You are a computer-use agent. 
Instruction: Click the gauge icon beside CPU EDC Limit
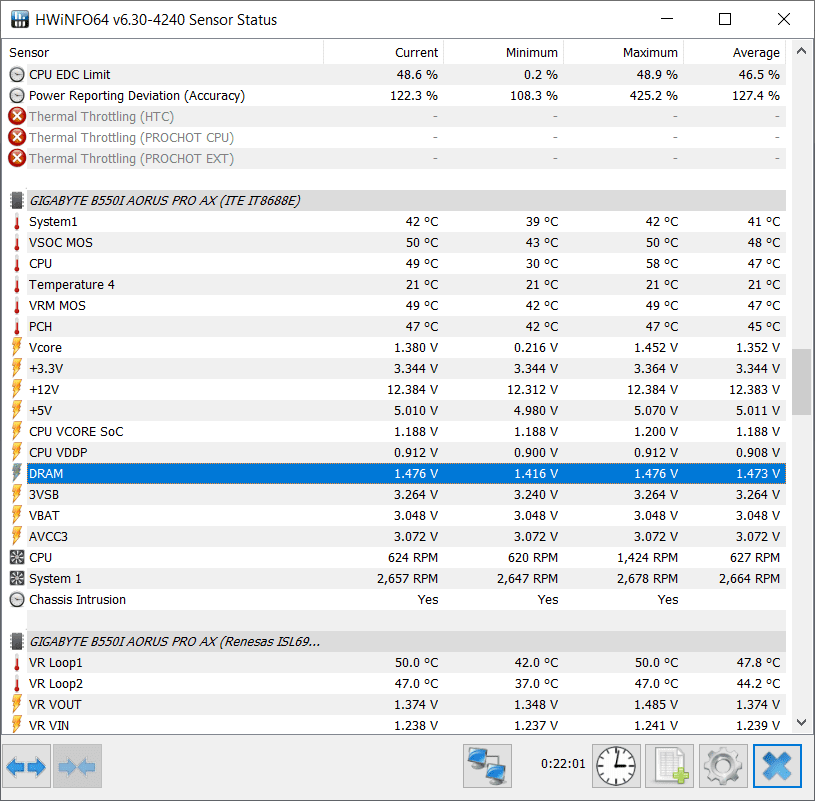(17, 74)
